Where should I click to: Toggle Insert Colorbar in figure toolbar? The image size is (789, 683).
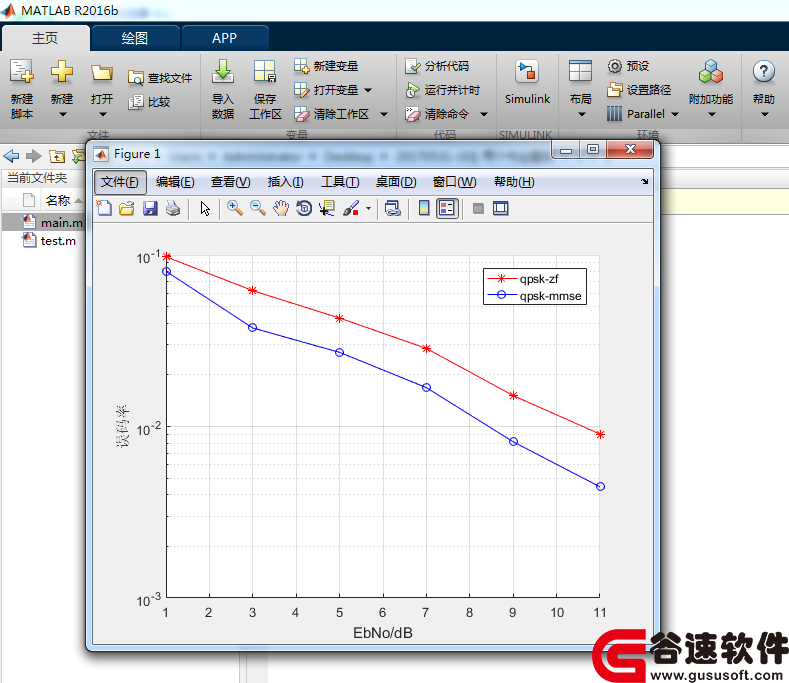point(424,208)
